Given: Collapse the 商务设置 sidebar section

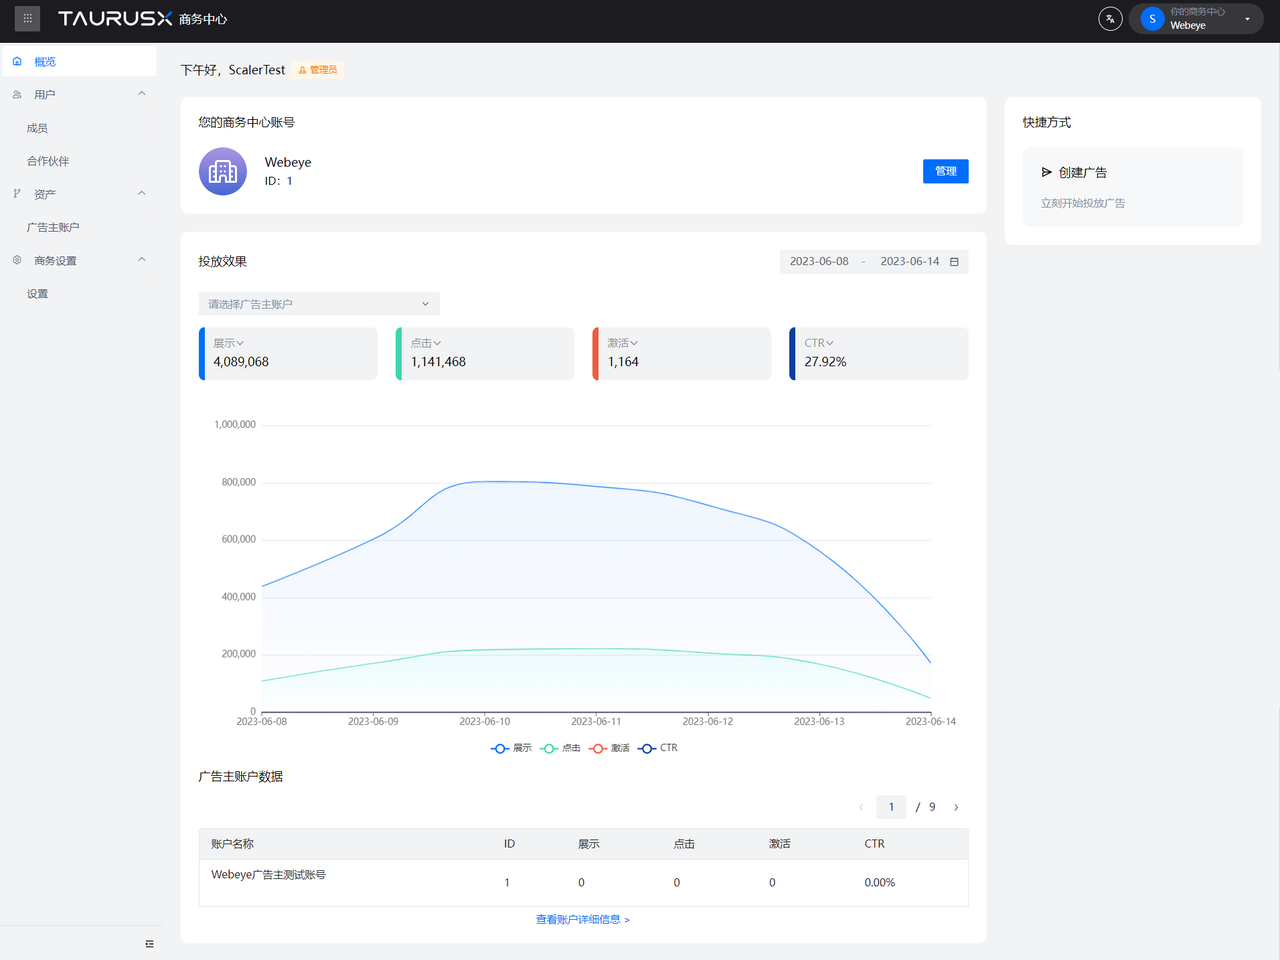Looking at the screenshot, I should tap(141, 260).
